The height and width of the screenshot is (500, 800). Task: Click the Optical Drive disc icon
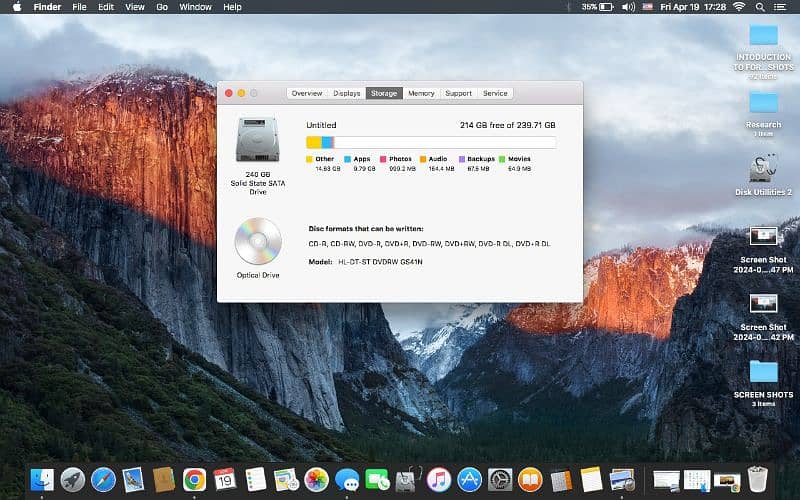tap(257, 241)
